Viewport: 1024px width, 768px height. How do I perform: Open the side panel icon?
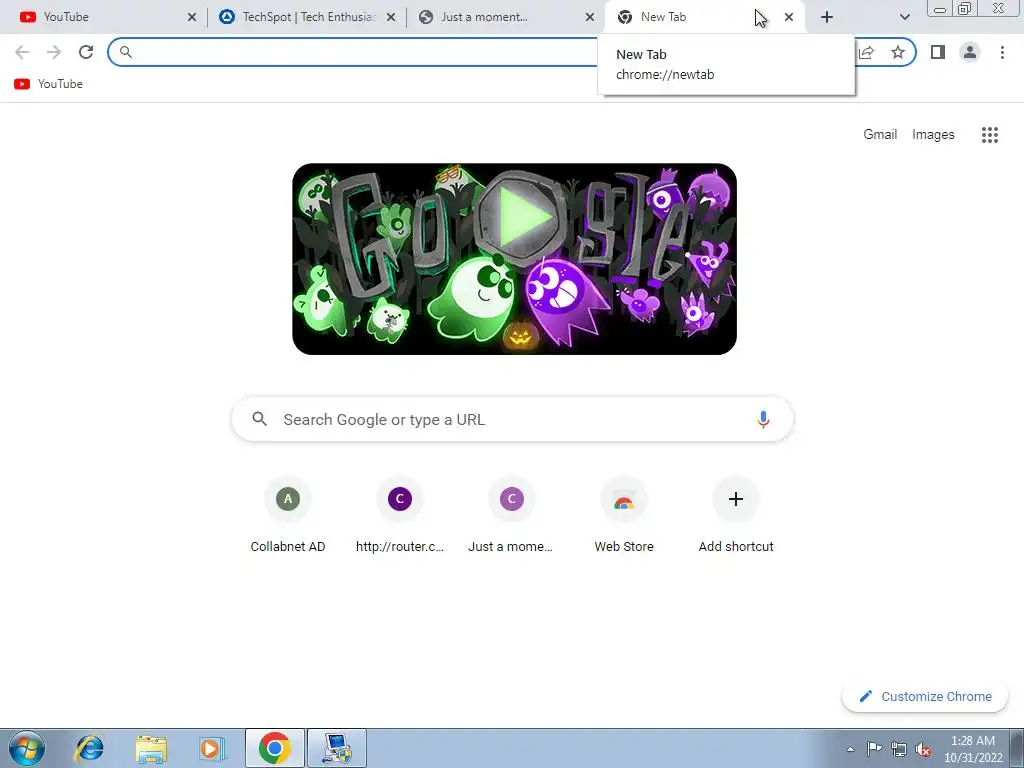(938, 52)
